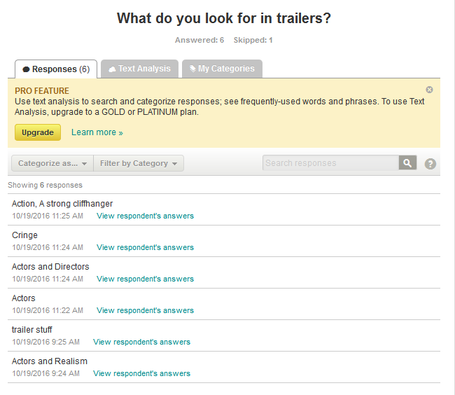Select the 'Cringe' response text

[x=25, y=235]
